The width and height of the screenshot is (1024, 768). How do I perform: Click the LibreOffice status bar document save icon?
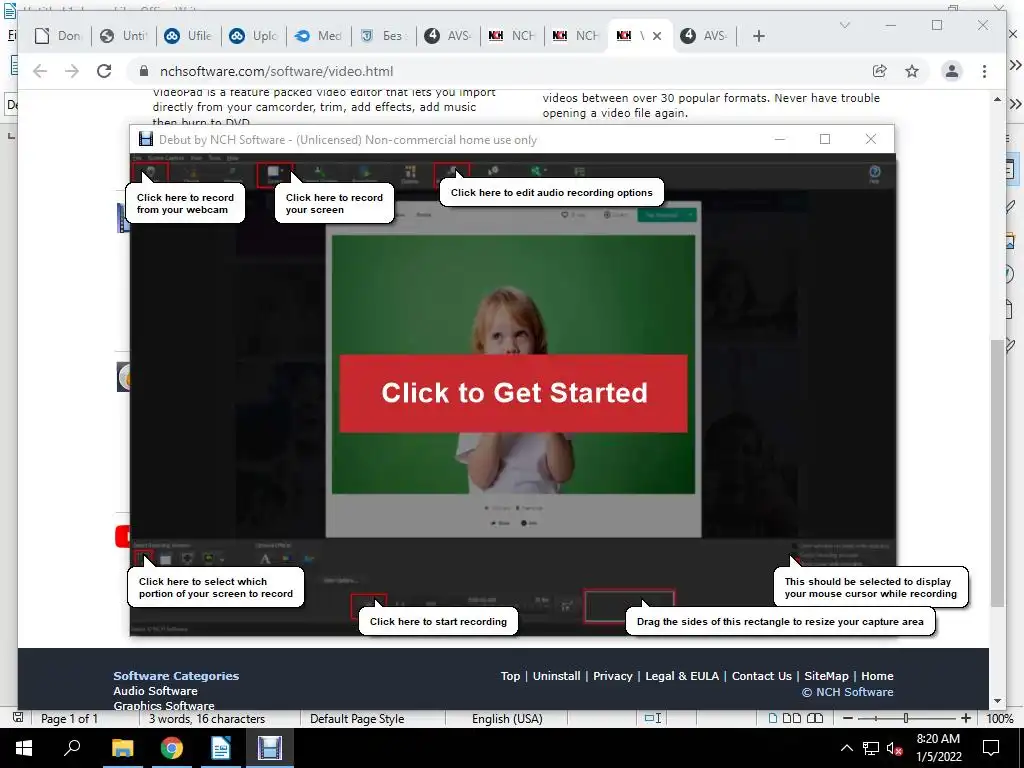click(18, 718)
